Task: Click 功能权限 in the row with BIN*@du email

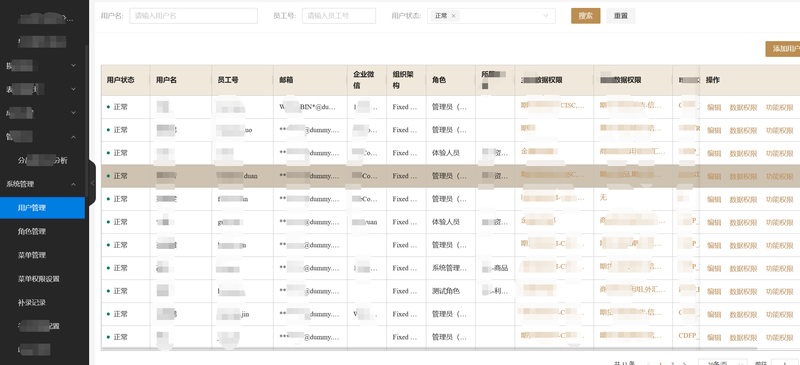Action: [x=780, y=107]
